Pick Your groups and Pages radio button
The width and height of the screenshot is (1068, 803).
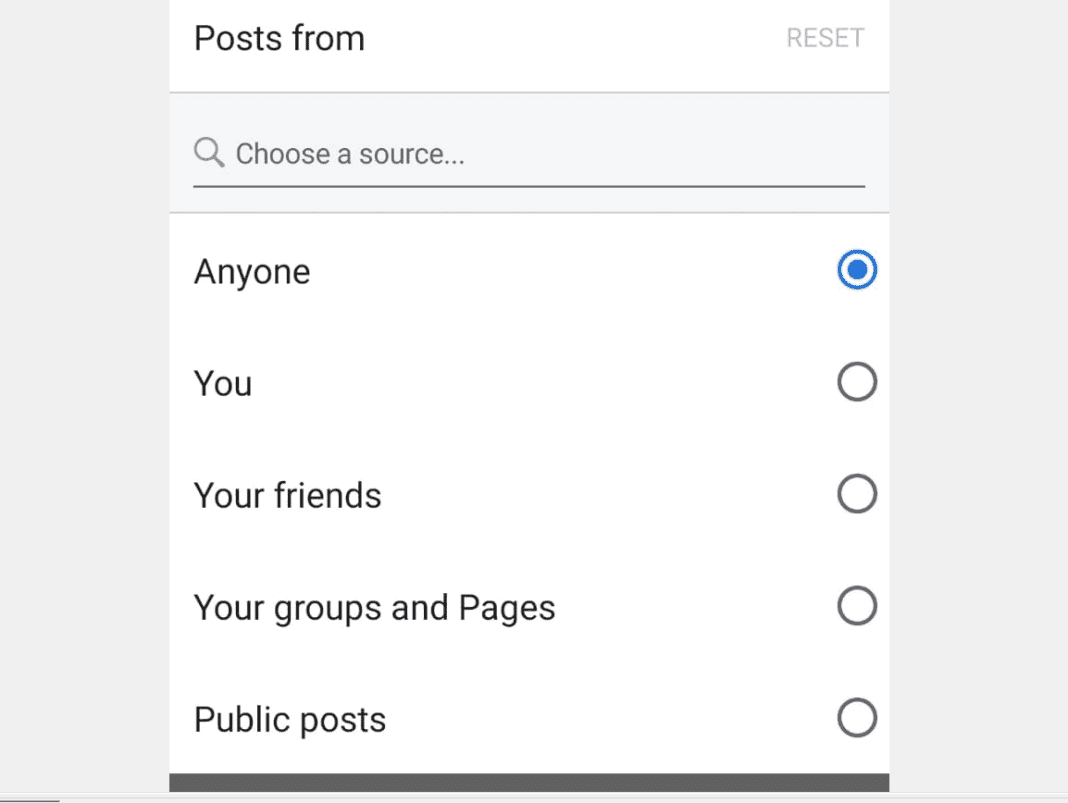tap(857, 605)
